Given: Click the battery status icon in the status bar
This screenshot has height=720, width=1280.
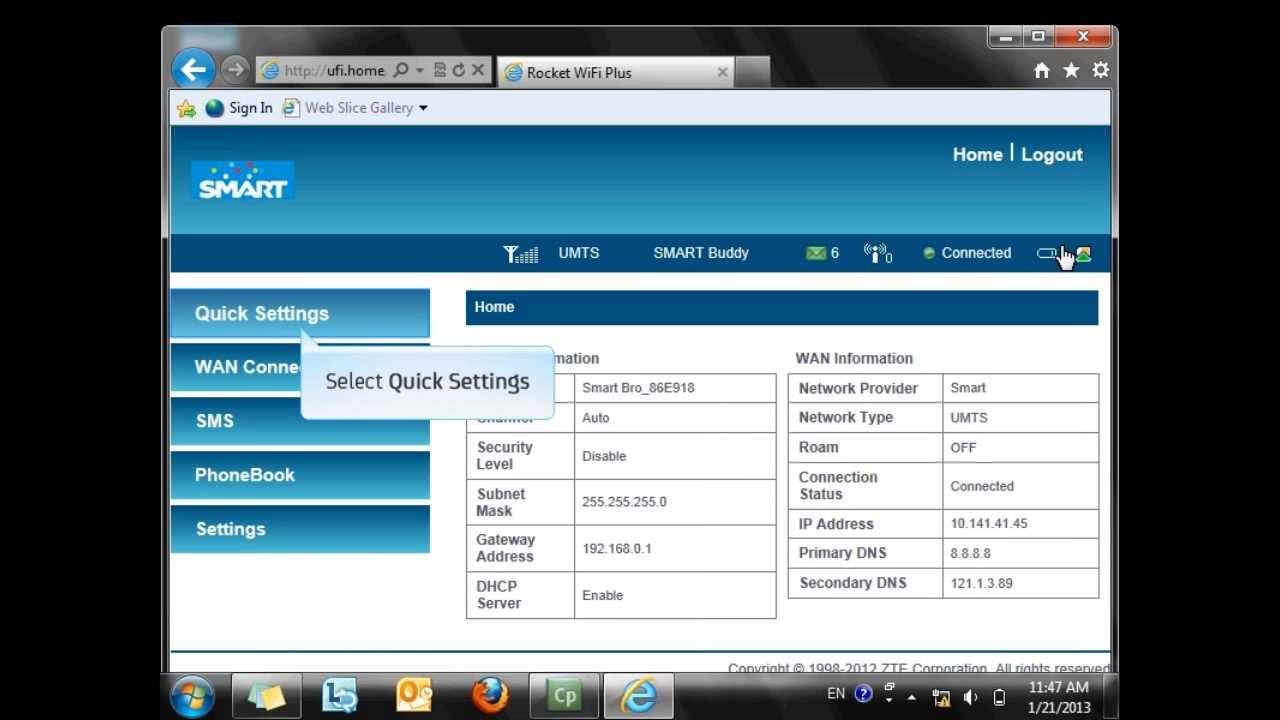Looking at the screenshot, I should (x=1047, y=253).
